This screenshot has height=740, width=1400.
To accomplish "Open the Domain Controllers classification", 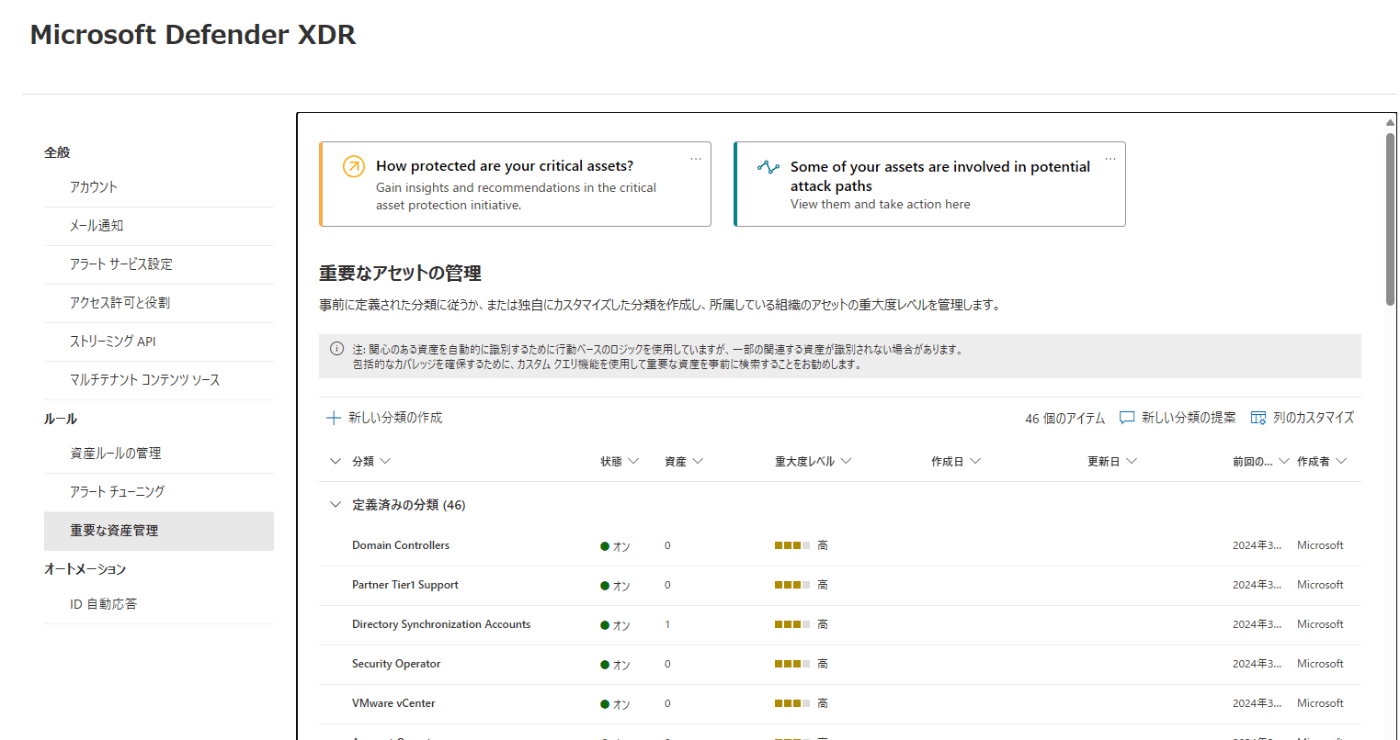I will pyautogui.click(x=401, y=545).
